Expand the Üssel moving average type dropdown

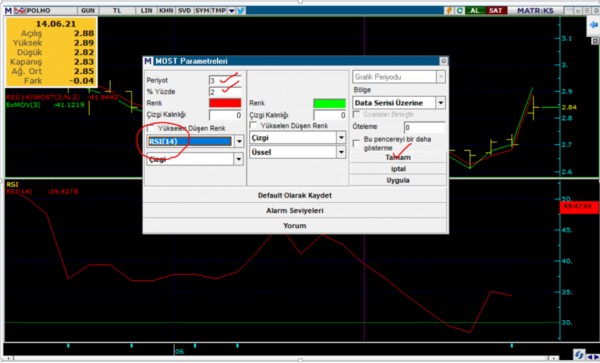pos(341,152)
